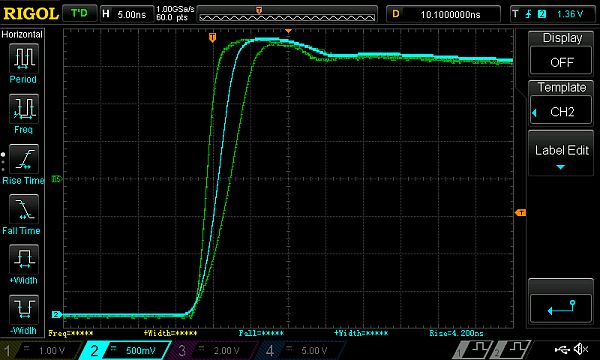This screenshot has height=360, width=600.
Task: Click the orange trigger level marker
Action: 521,212
